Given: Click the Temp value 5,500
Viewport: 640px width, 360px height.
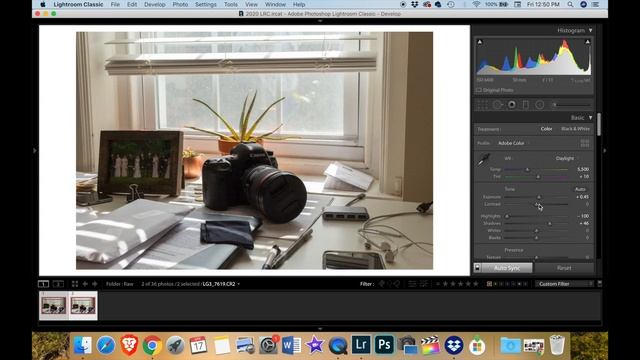Looking at the screenshot, I should coord(583,169).
